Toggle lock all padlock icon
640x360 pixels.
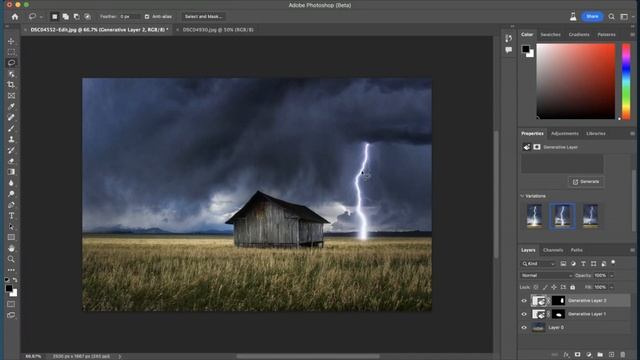pos(572,287)
